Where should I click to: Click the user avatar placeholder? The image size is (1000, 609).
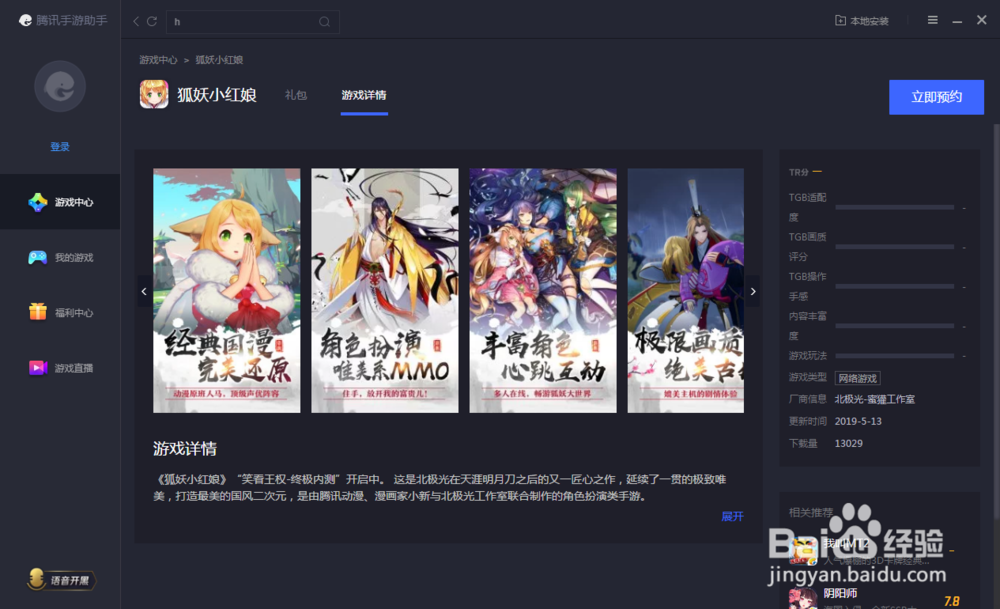point(60,86)
